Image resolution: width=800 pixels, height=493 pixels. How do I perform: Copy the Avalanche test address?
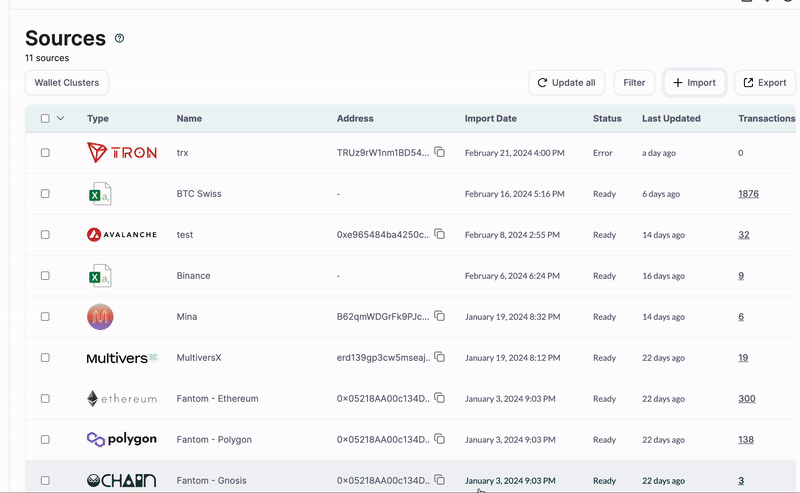pyautogui.click(x=439, y=234)
